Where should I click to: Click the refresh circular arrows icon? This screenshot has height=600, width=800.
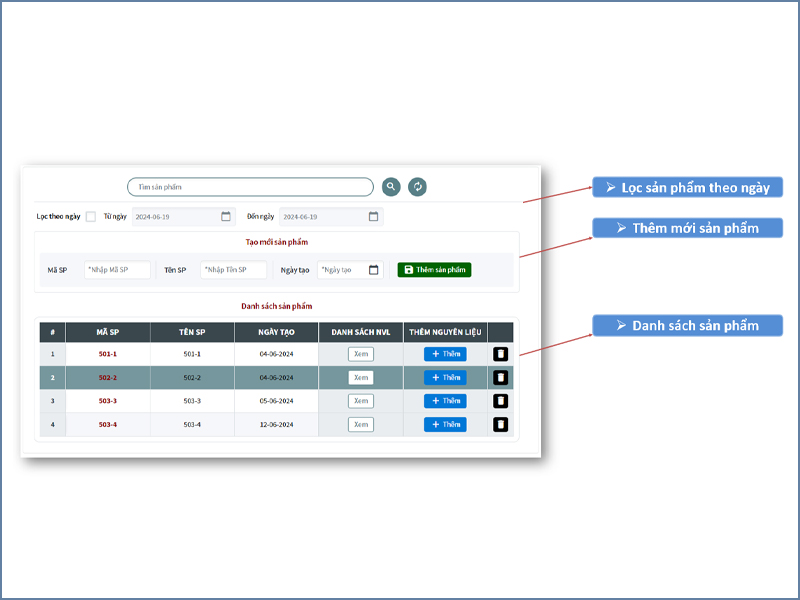click(x=417, y=187)
